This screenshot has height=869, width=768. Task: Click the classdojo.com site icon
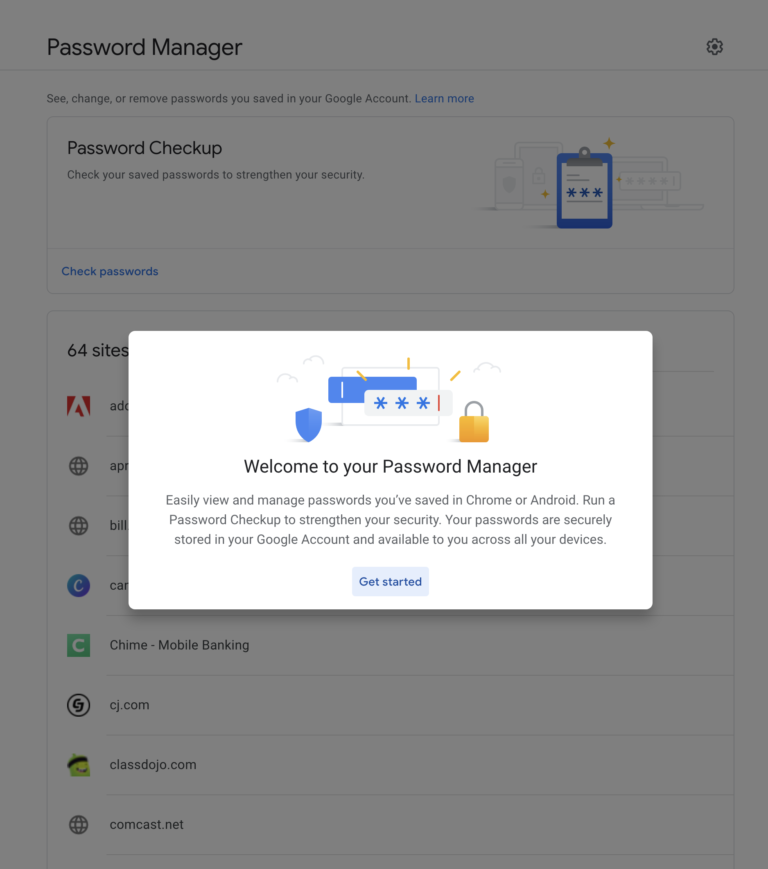(x=78, y=765)
